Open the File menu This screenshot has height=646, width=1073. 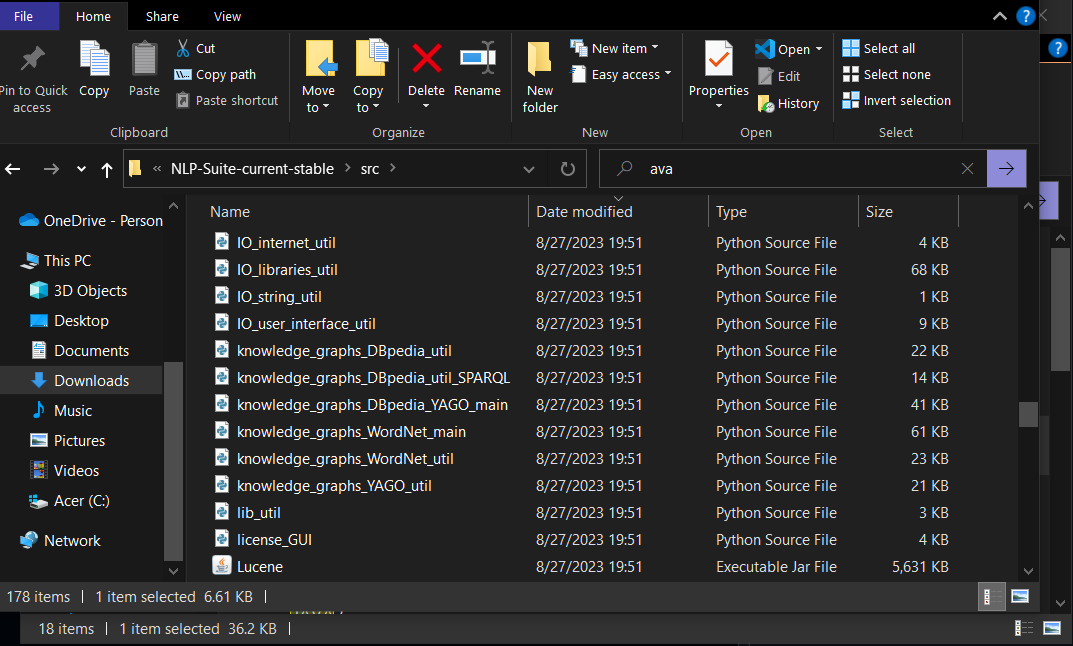click(23, 16)
